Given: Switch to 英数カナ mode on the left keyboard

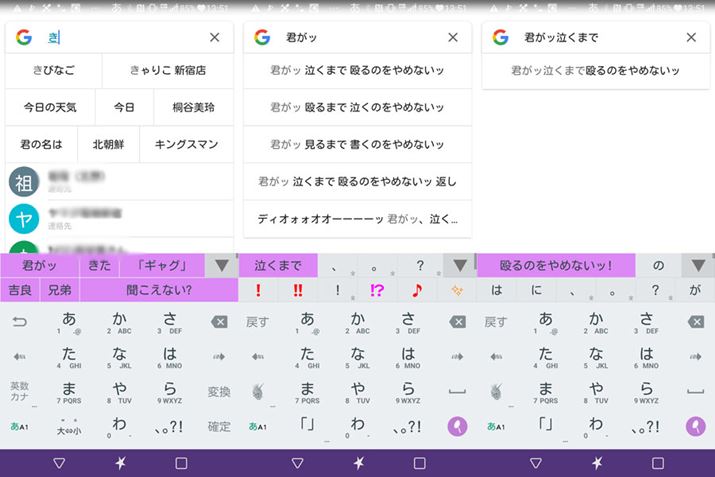Looking at the screenshot, I should tap(20, 390).
